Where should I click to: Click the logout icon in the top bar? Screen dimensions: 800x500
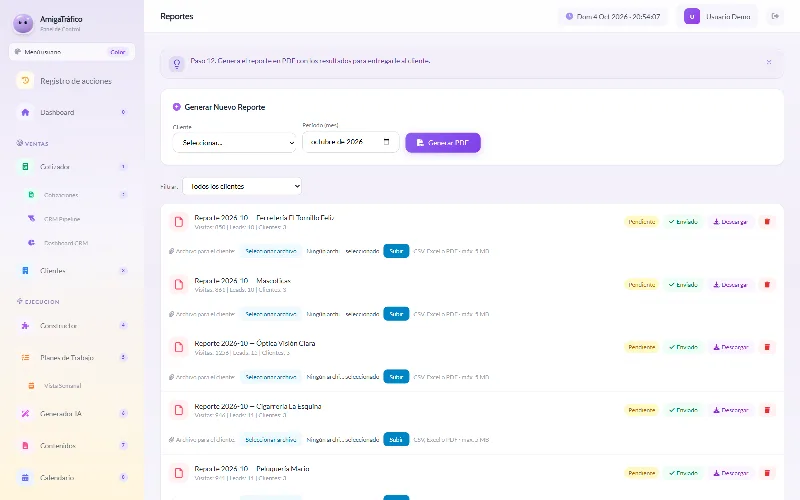tap(775, 16)
